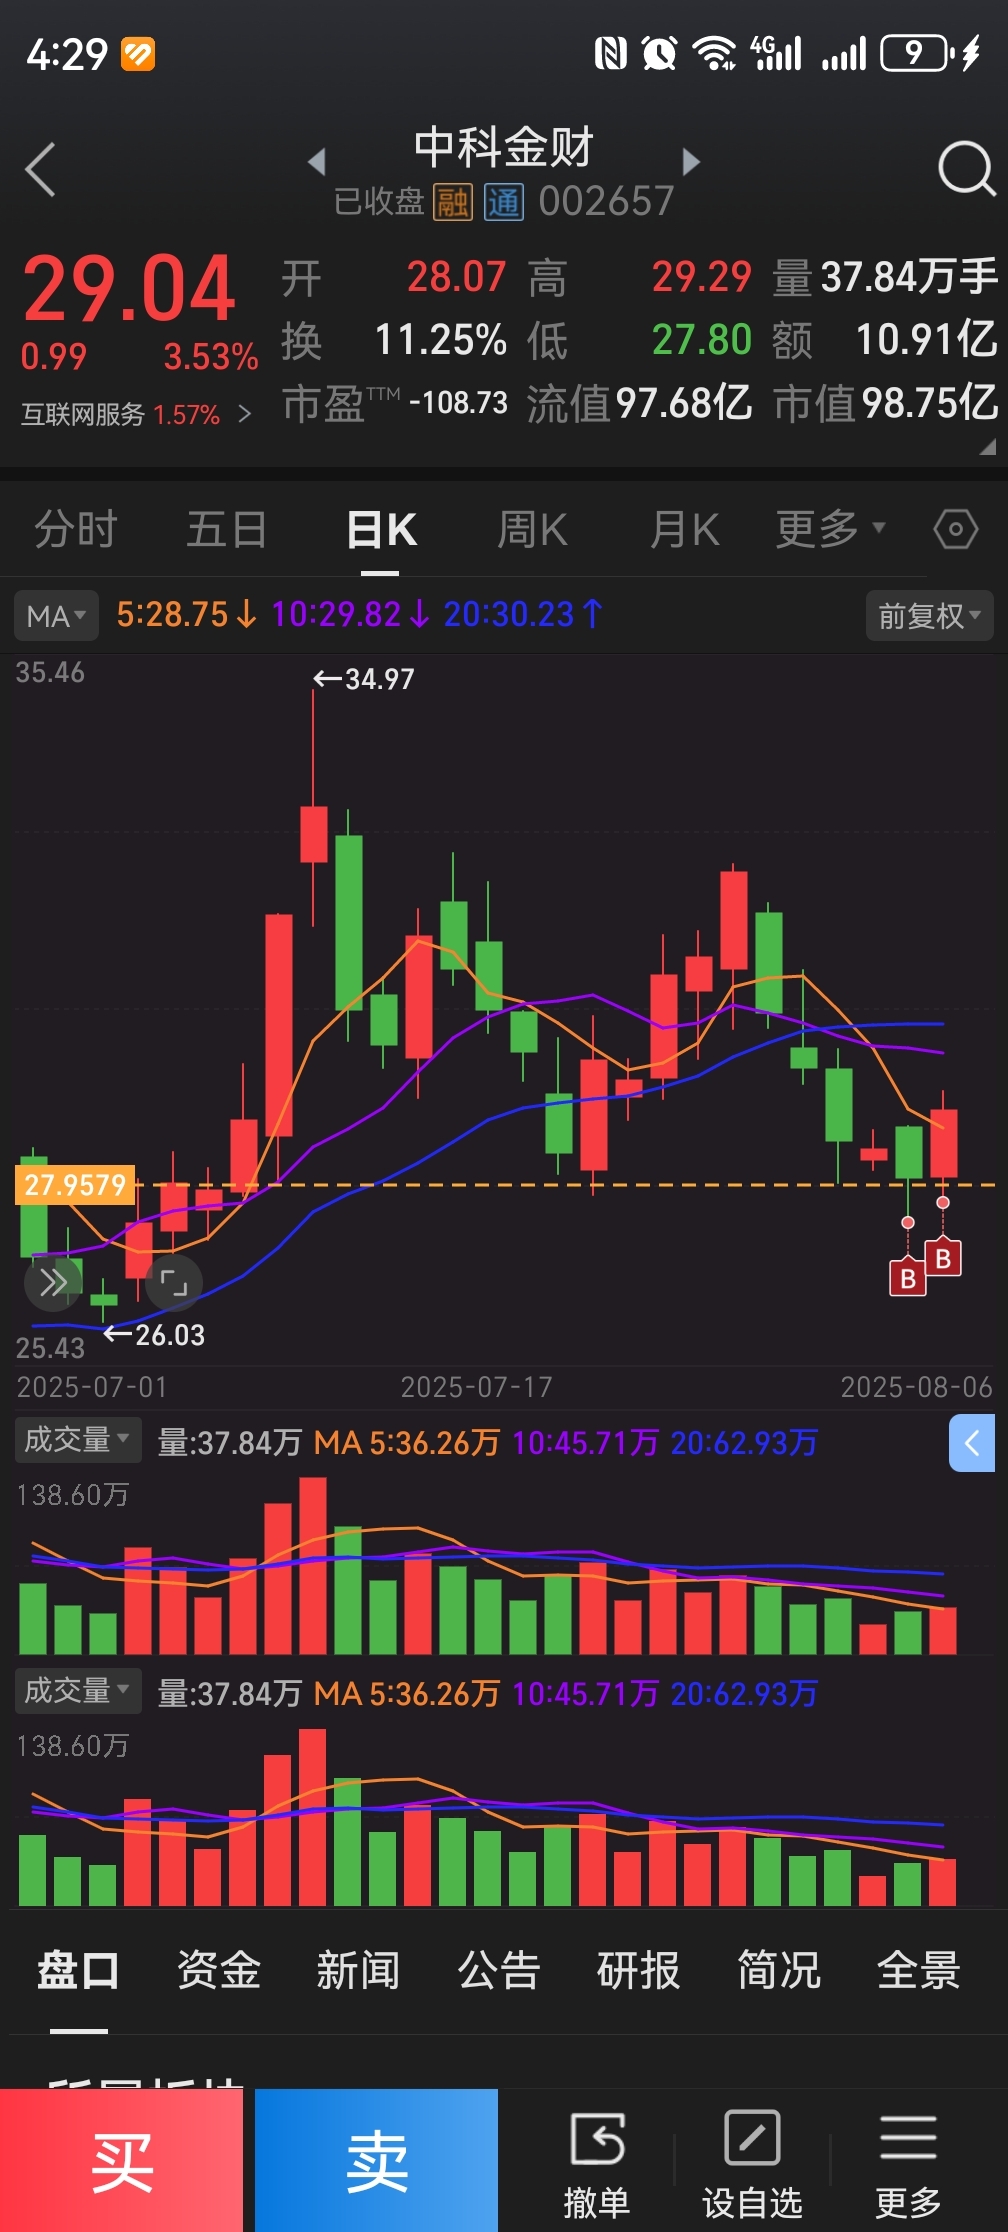This screenshot has width=1008, height=2232.
Task: Tap the 26.03 low price annotation
Action: point(154,1335)
